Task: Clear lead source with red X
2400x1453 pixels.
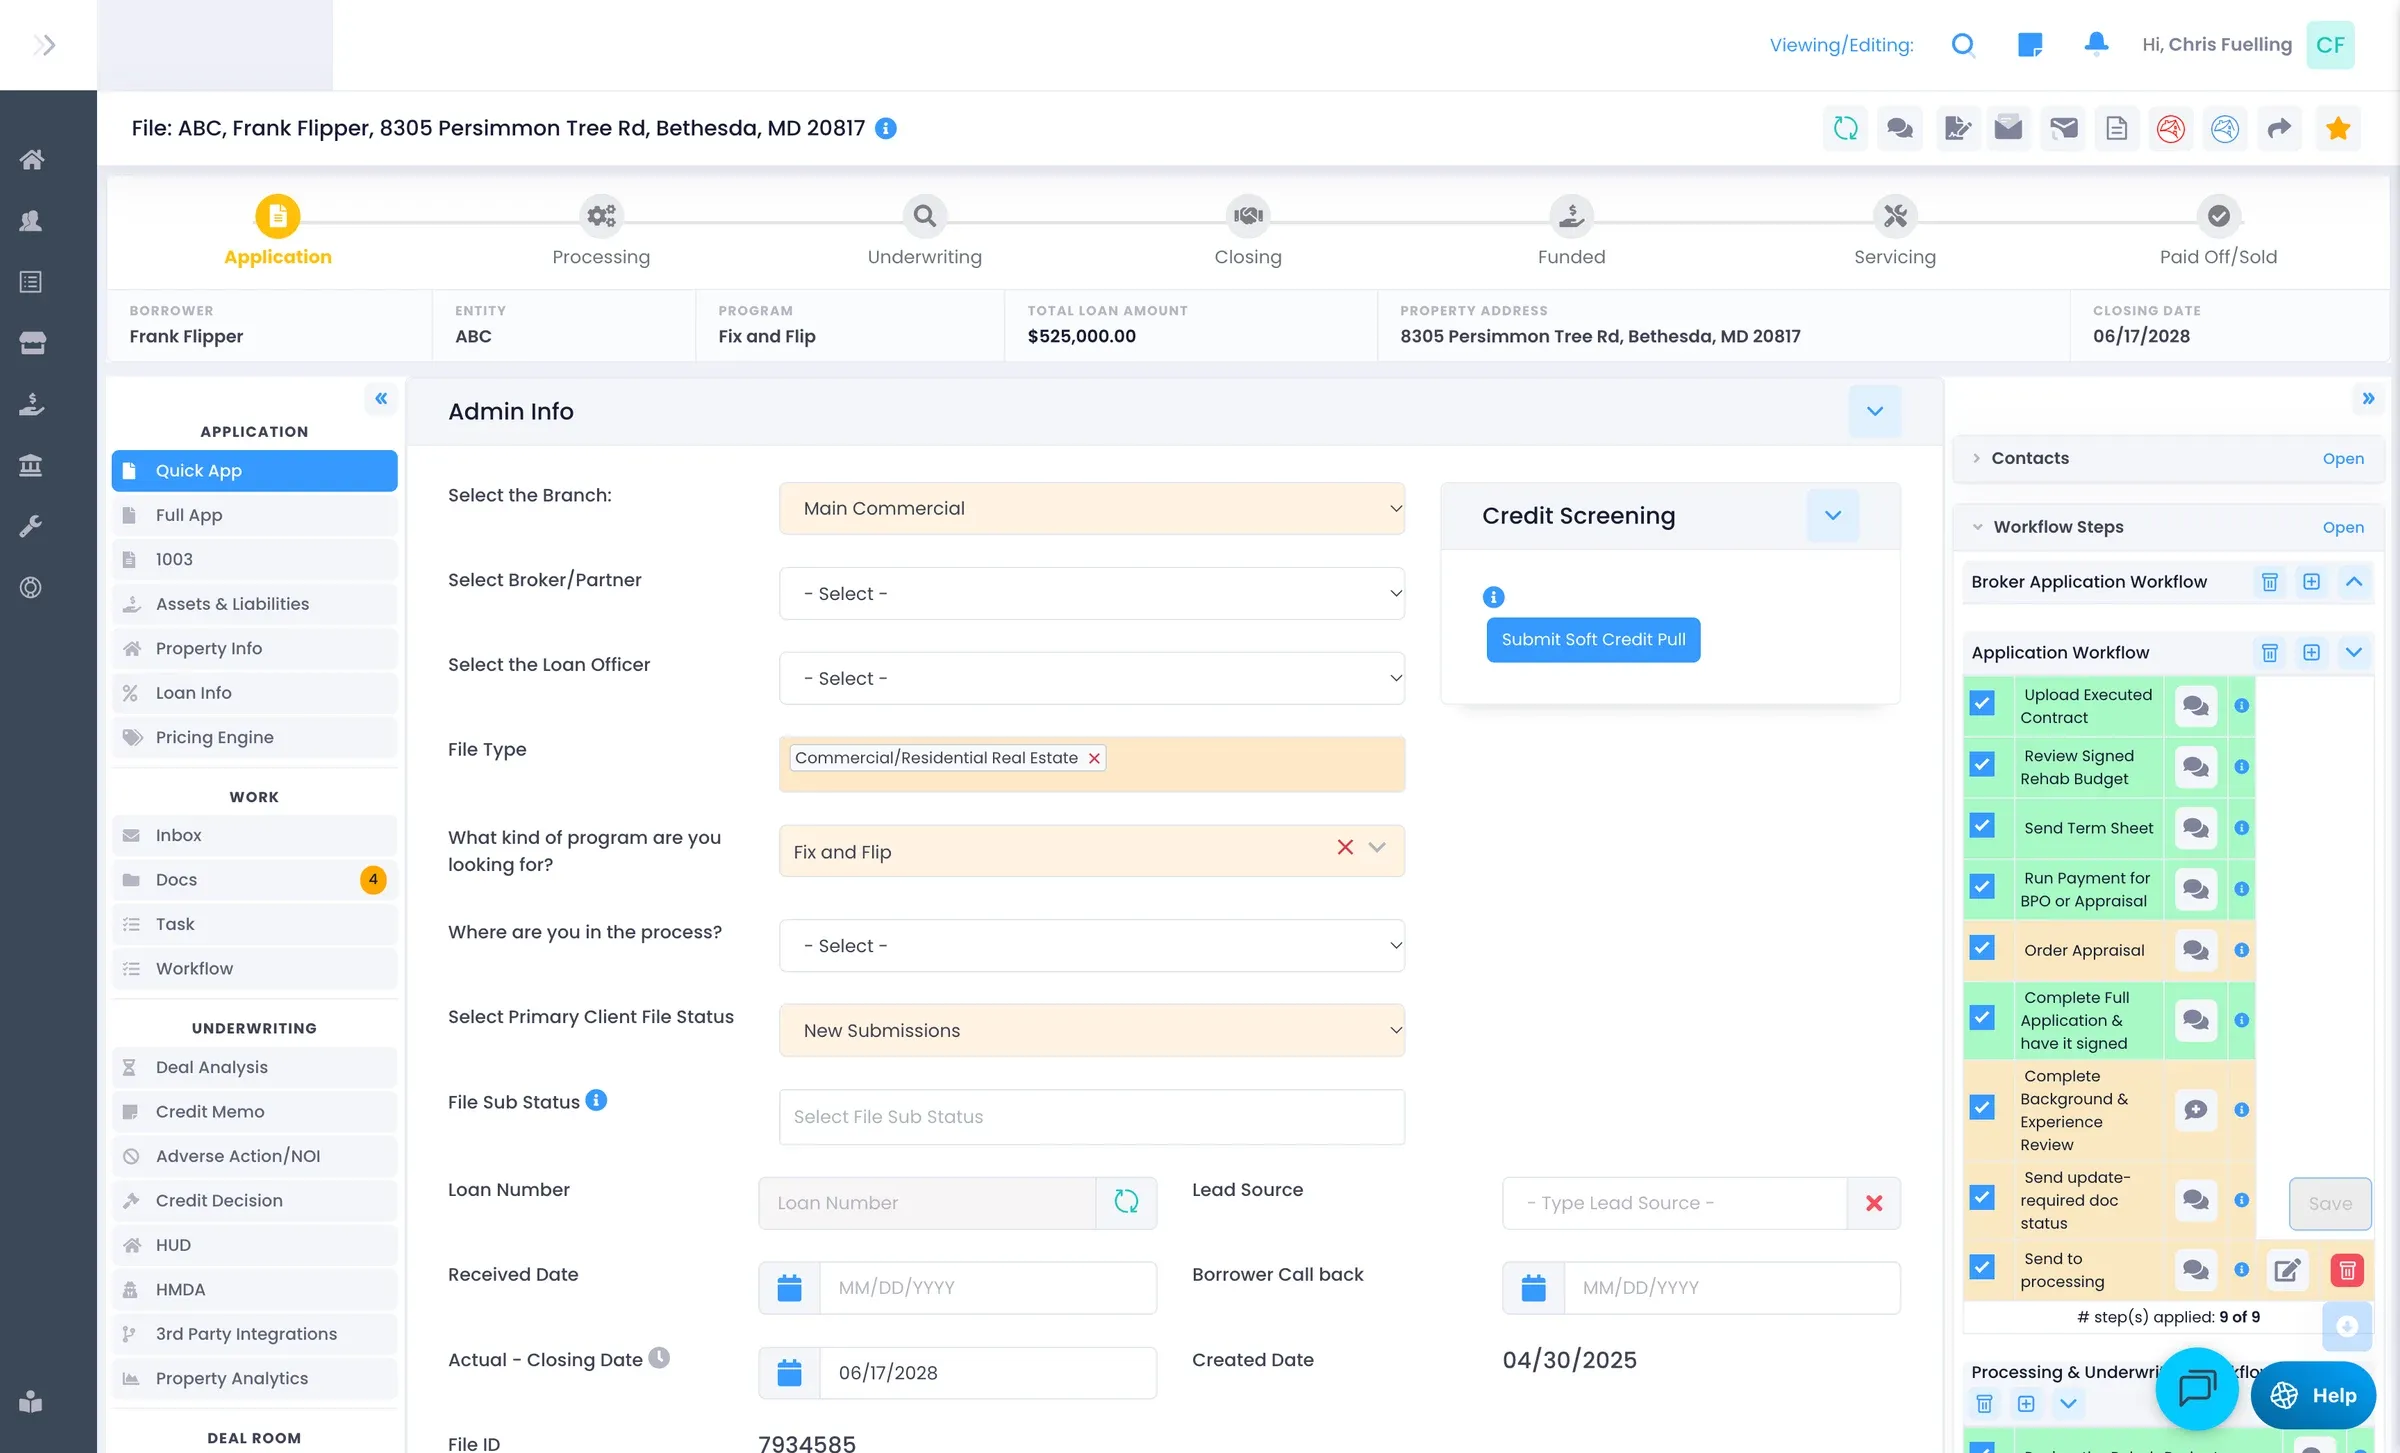Action: (x=1874, y=1203)
